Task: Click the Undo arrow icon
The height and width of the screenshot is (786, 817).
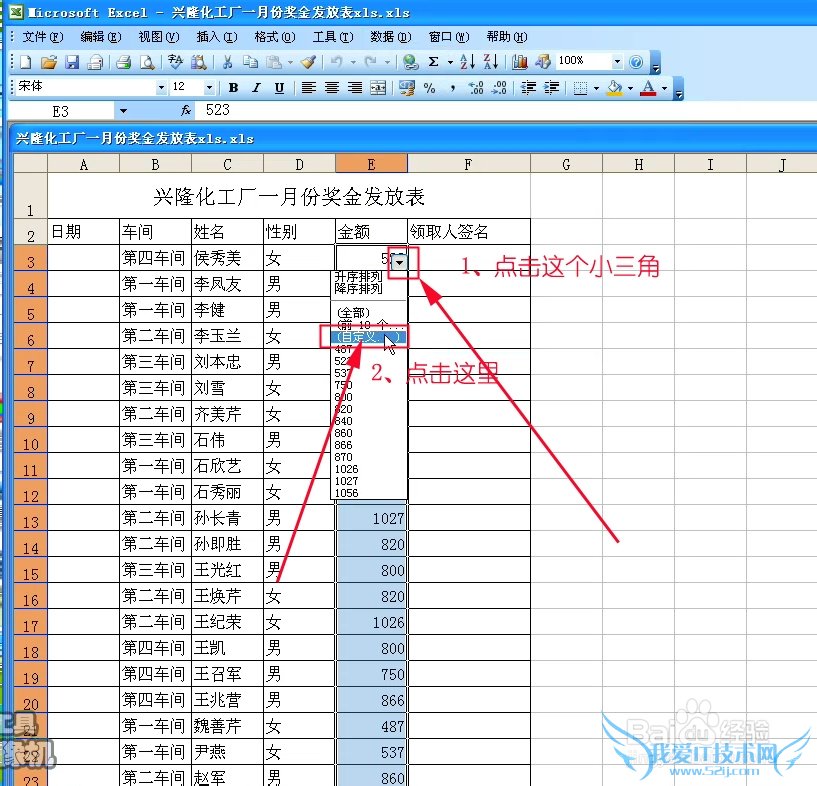Action: tap(337, 63)
